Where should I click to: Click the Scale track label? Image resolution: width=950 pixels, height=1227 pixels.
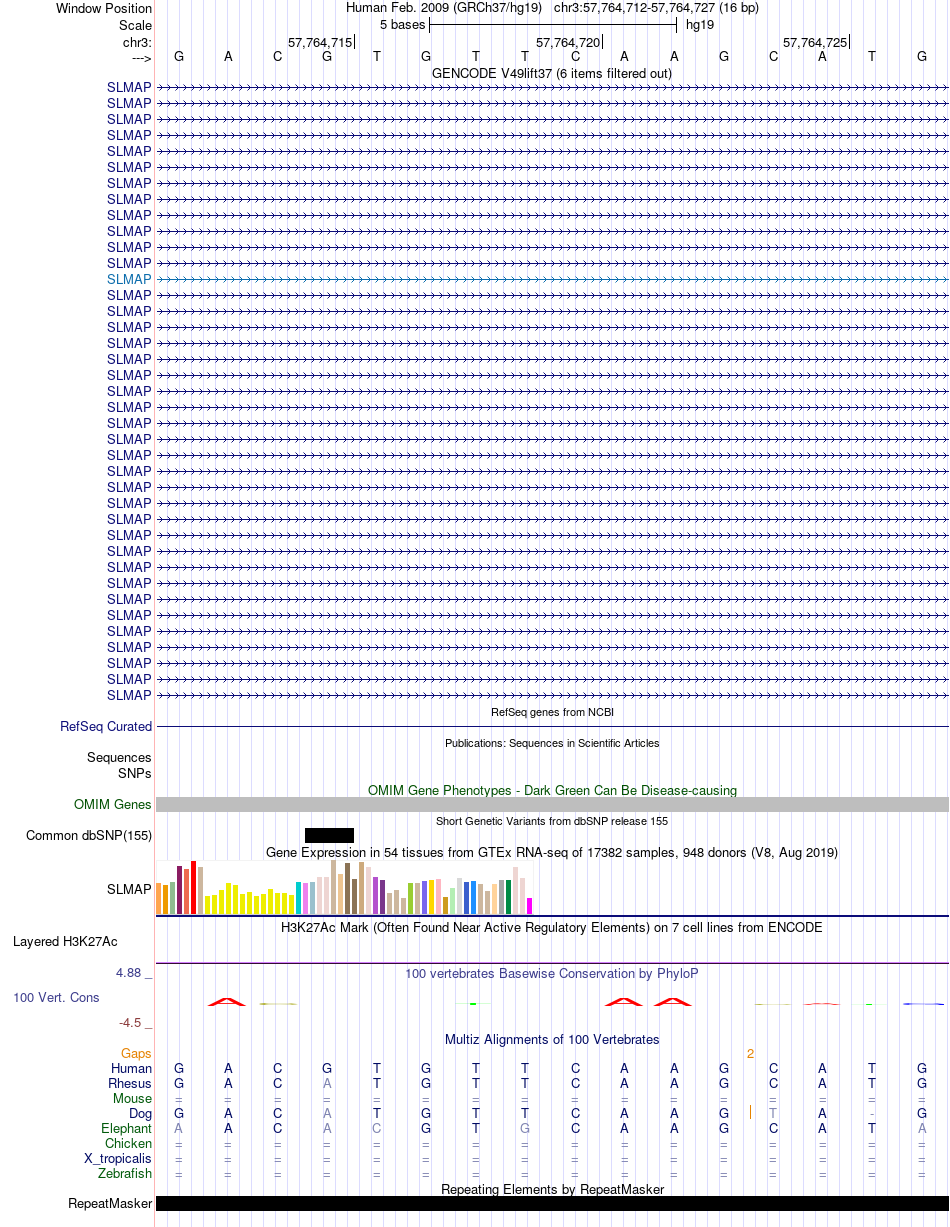pos(135,25)
